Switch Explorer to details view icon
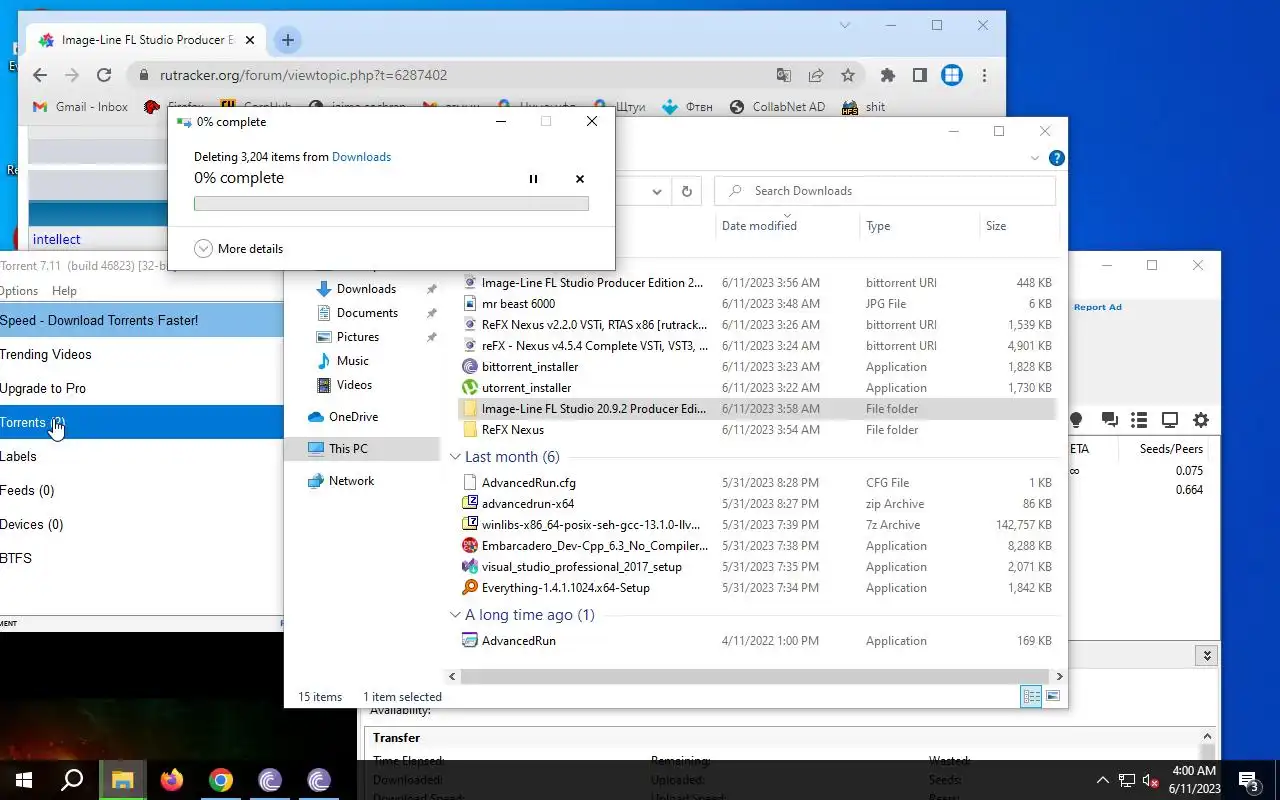The width and height of the screenshot is (1280, 800). tap(1031, 697)
